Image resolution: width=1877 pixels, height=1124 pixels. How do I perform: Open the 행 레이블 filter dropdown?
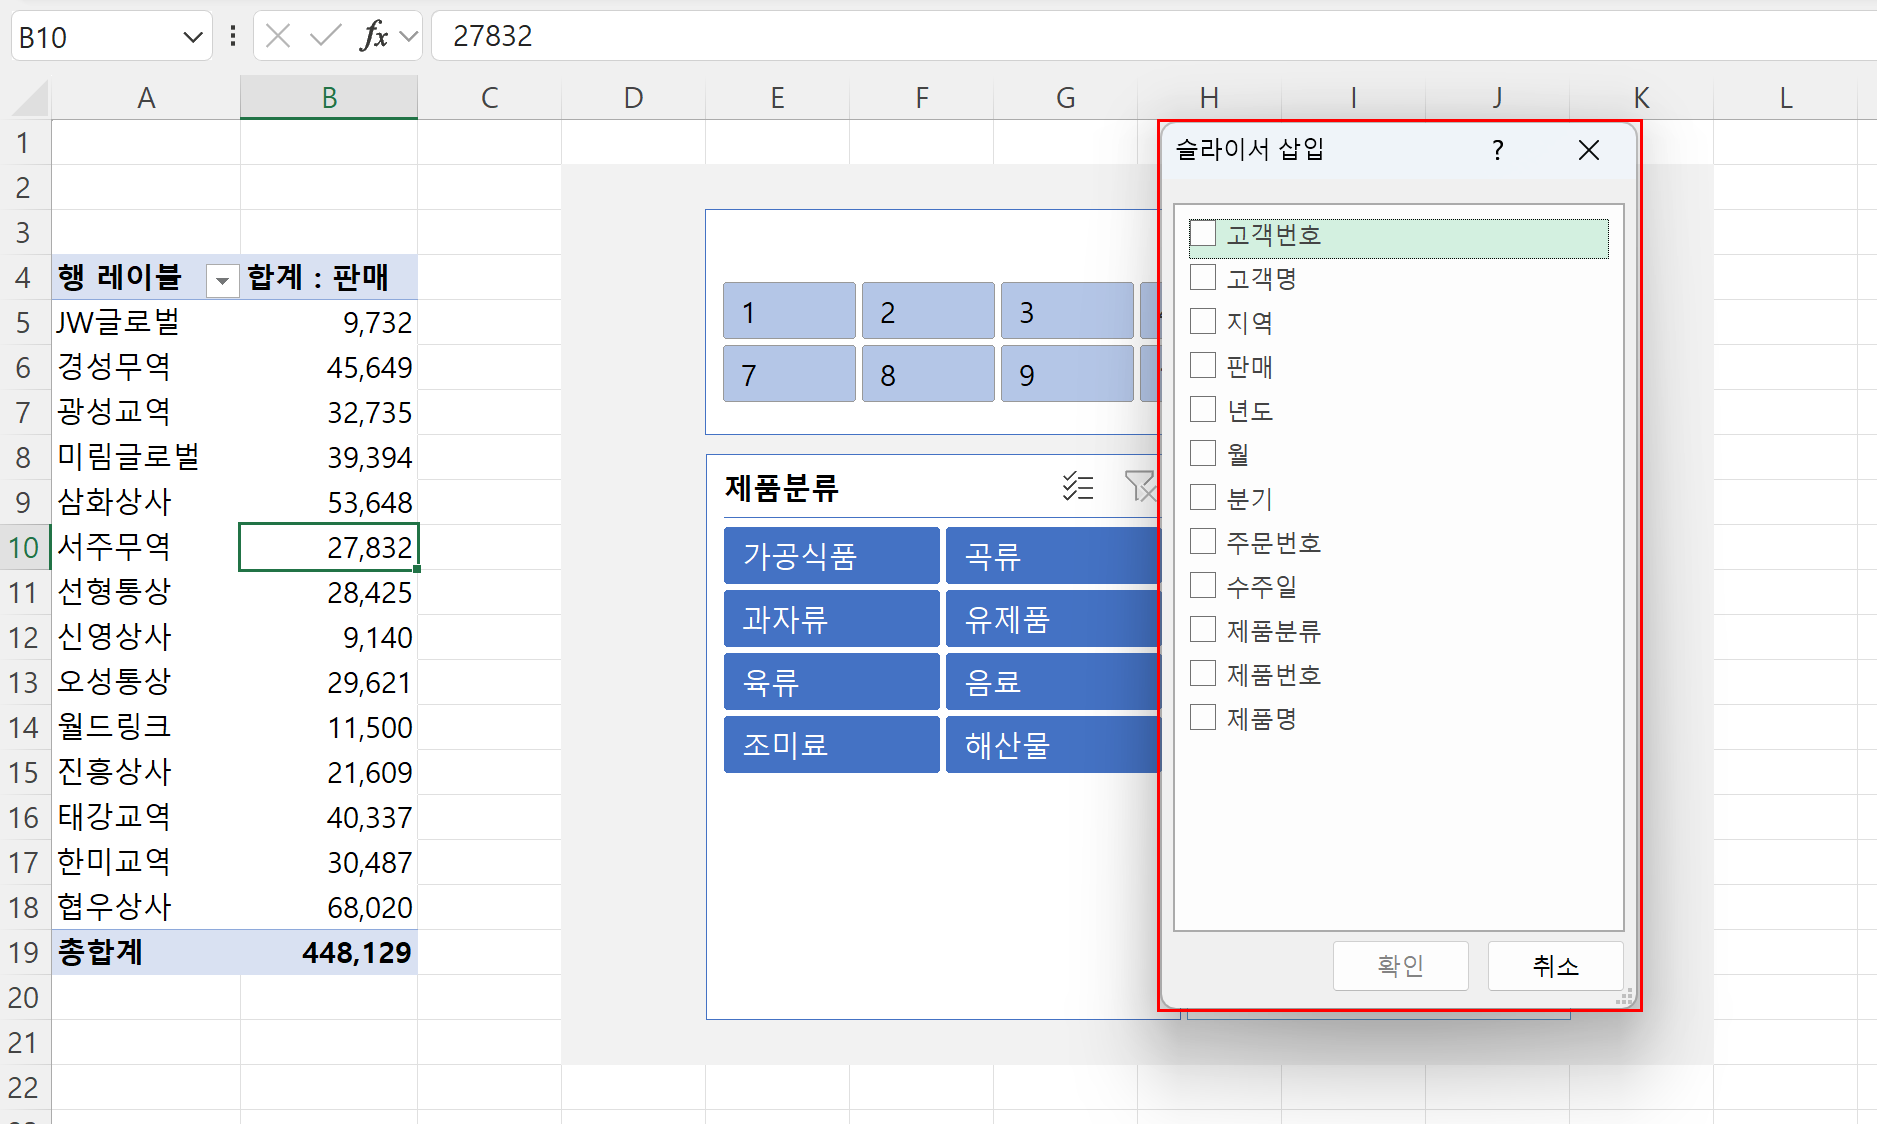[222, 280]
